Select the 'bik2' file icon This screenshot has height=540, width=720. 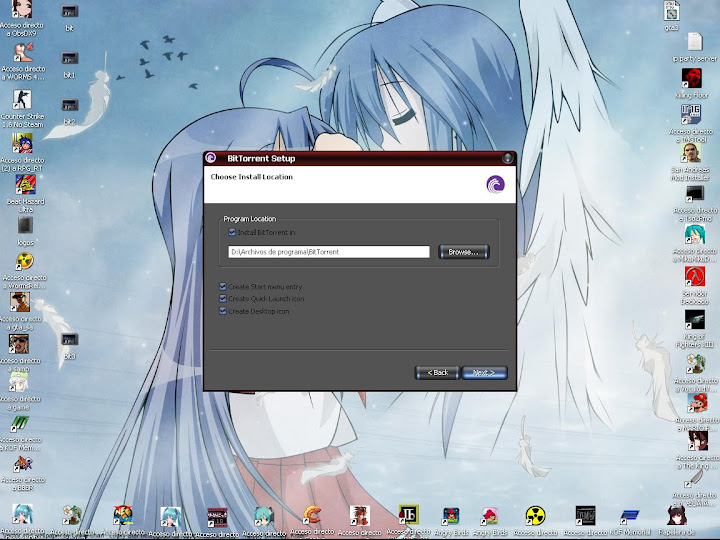(69, 105)
